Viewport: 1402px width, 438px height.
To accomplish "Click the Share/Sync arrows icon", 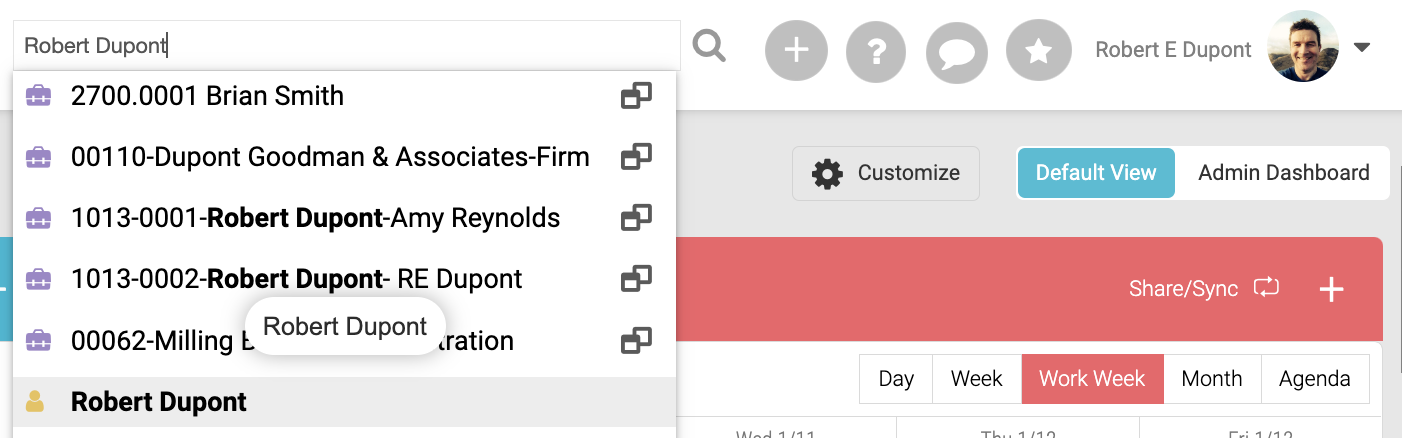I will [1266, 288].
